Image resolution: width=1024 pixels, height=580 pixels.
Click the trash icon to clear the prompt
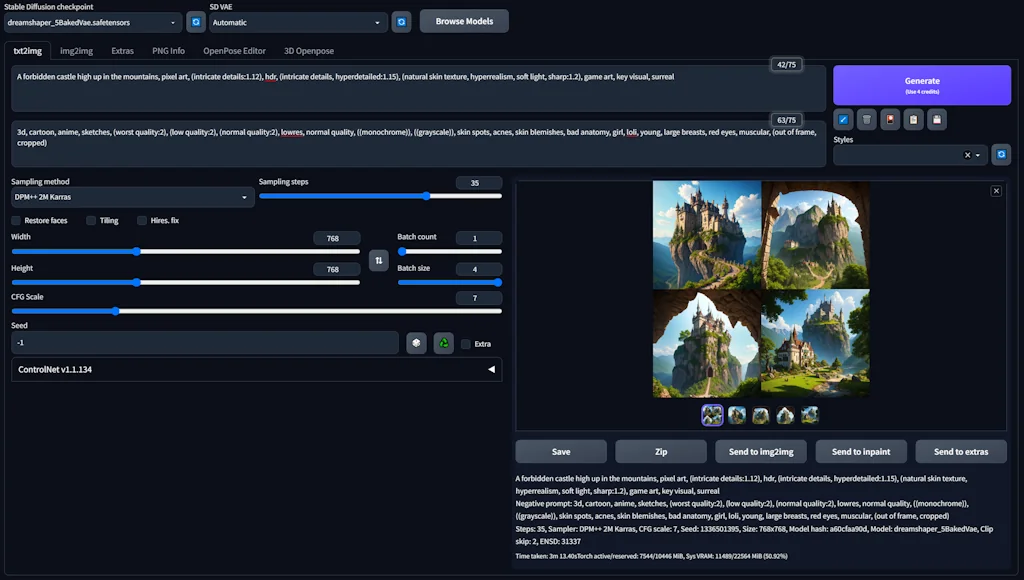tap(866, 119)
